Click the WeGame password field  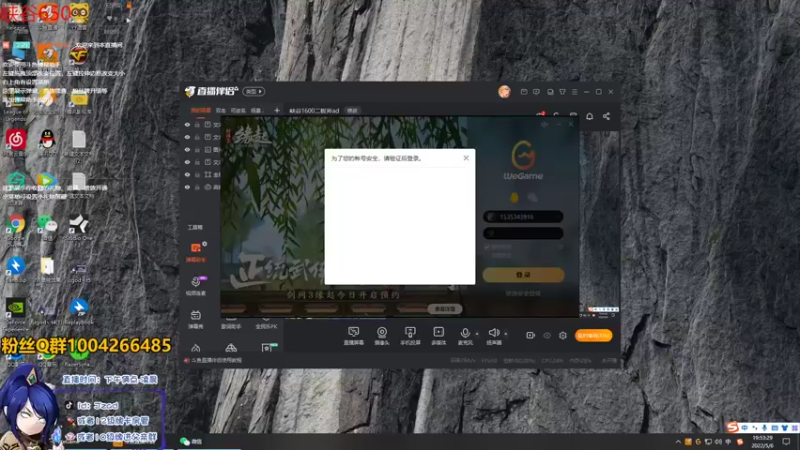(523, 234)
